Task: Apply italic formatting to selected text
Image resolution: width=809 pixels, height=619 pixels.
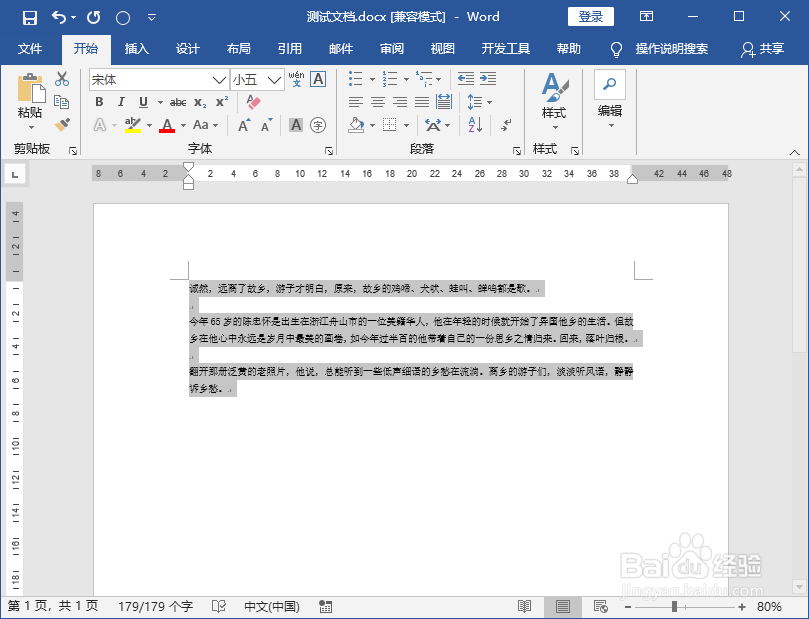Action: [x=121, y=101]
